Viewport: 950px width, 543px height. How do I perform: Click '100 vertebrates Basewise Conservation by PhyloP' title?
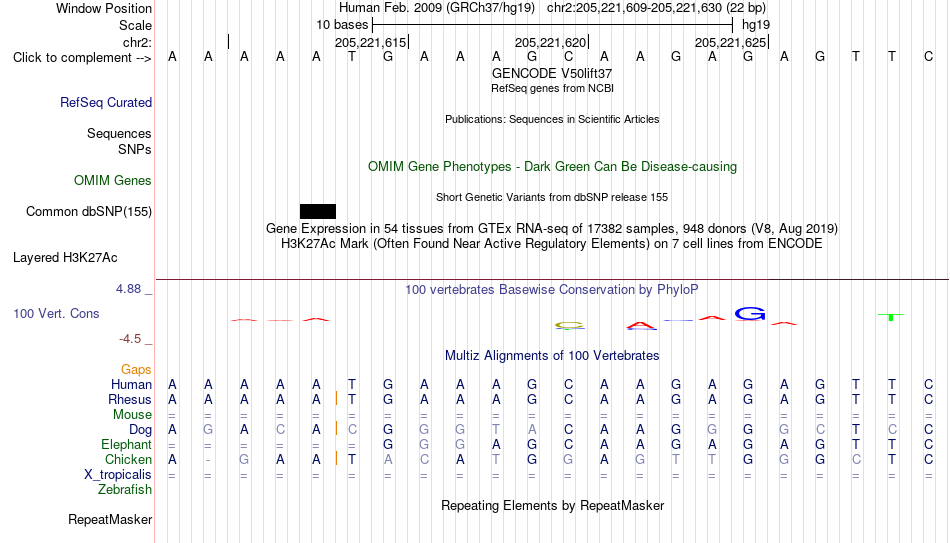(552, 290)
